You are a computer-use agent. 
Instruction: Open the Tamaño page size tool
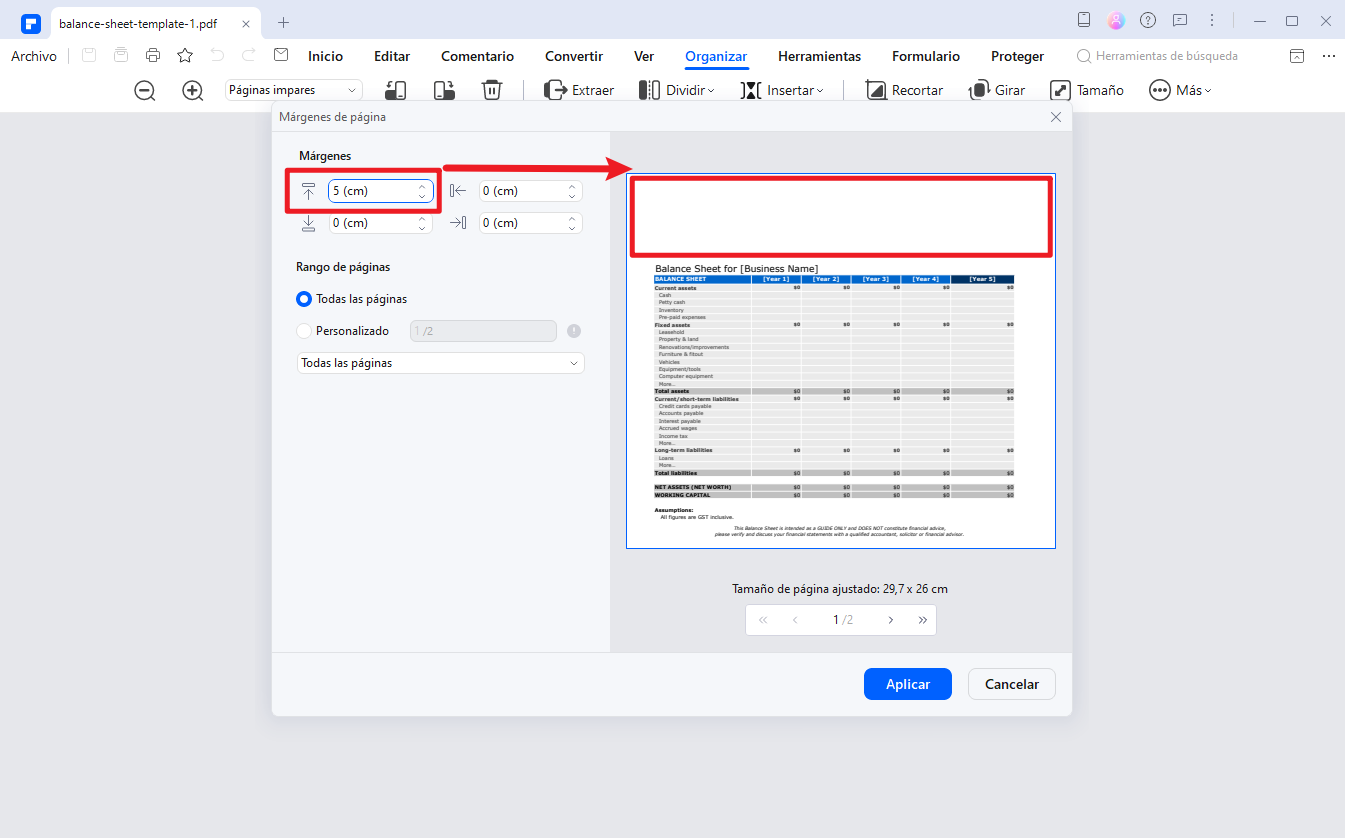click(1087, 90)
